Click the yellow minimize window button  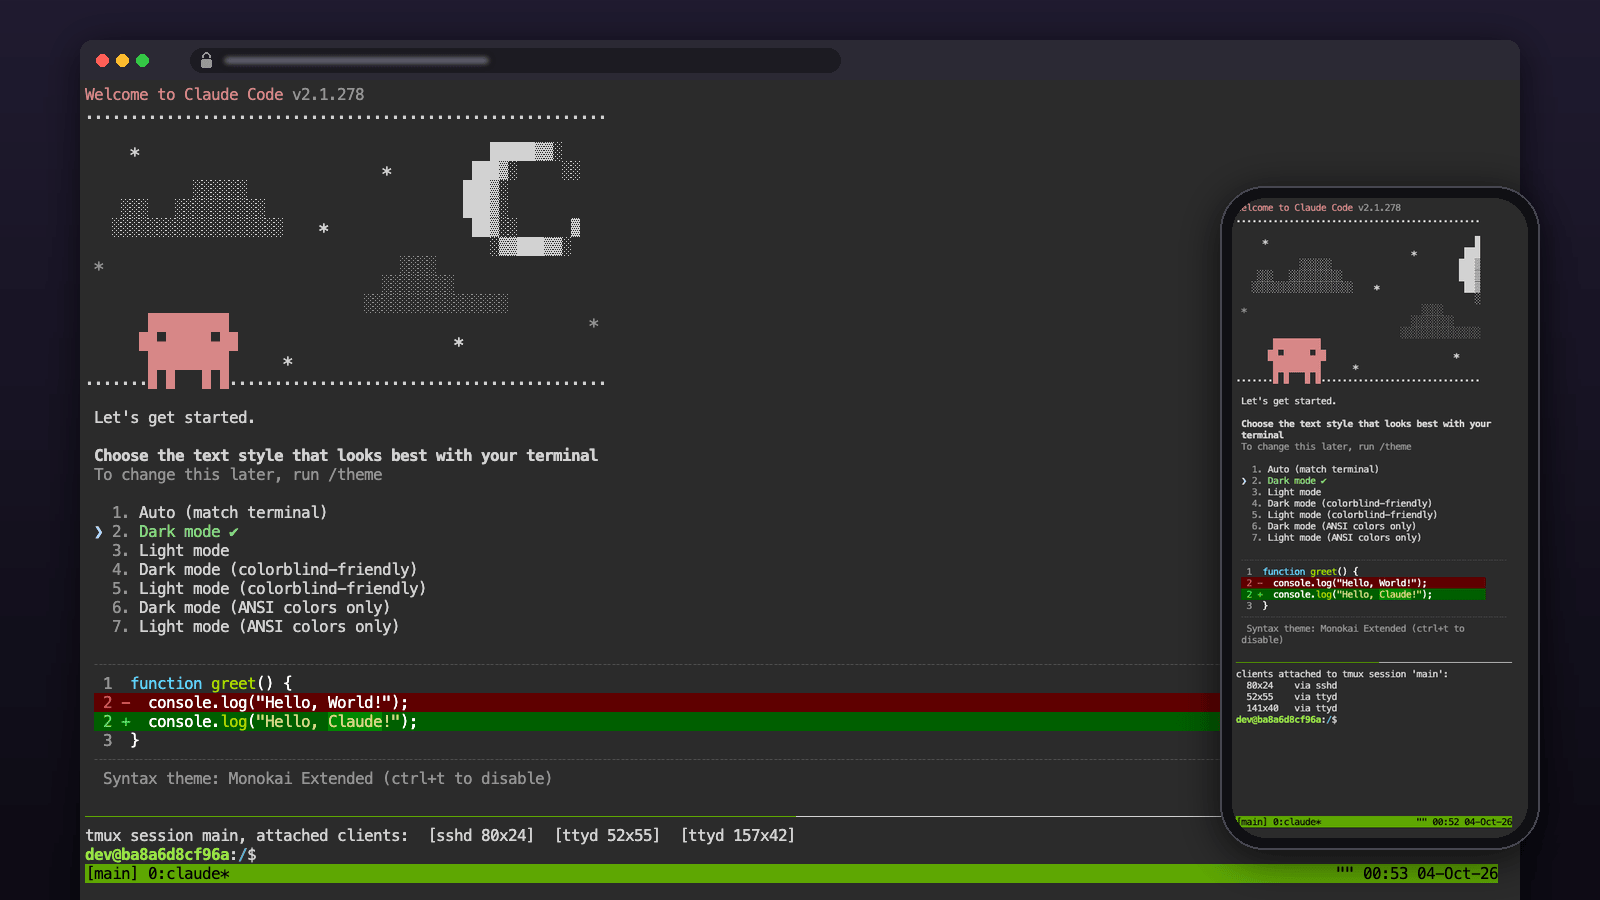(122, 61)
